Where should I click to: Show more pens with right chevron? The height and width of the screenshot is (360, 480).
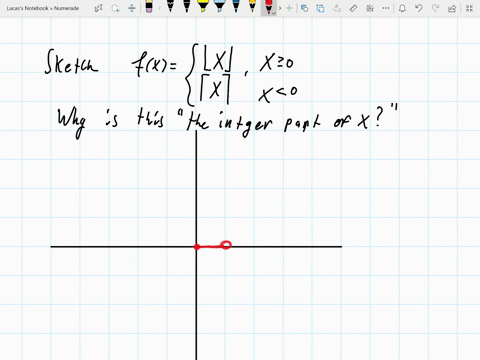[280, 8]
